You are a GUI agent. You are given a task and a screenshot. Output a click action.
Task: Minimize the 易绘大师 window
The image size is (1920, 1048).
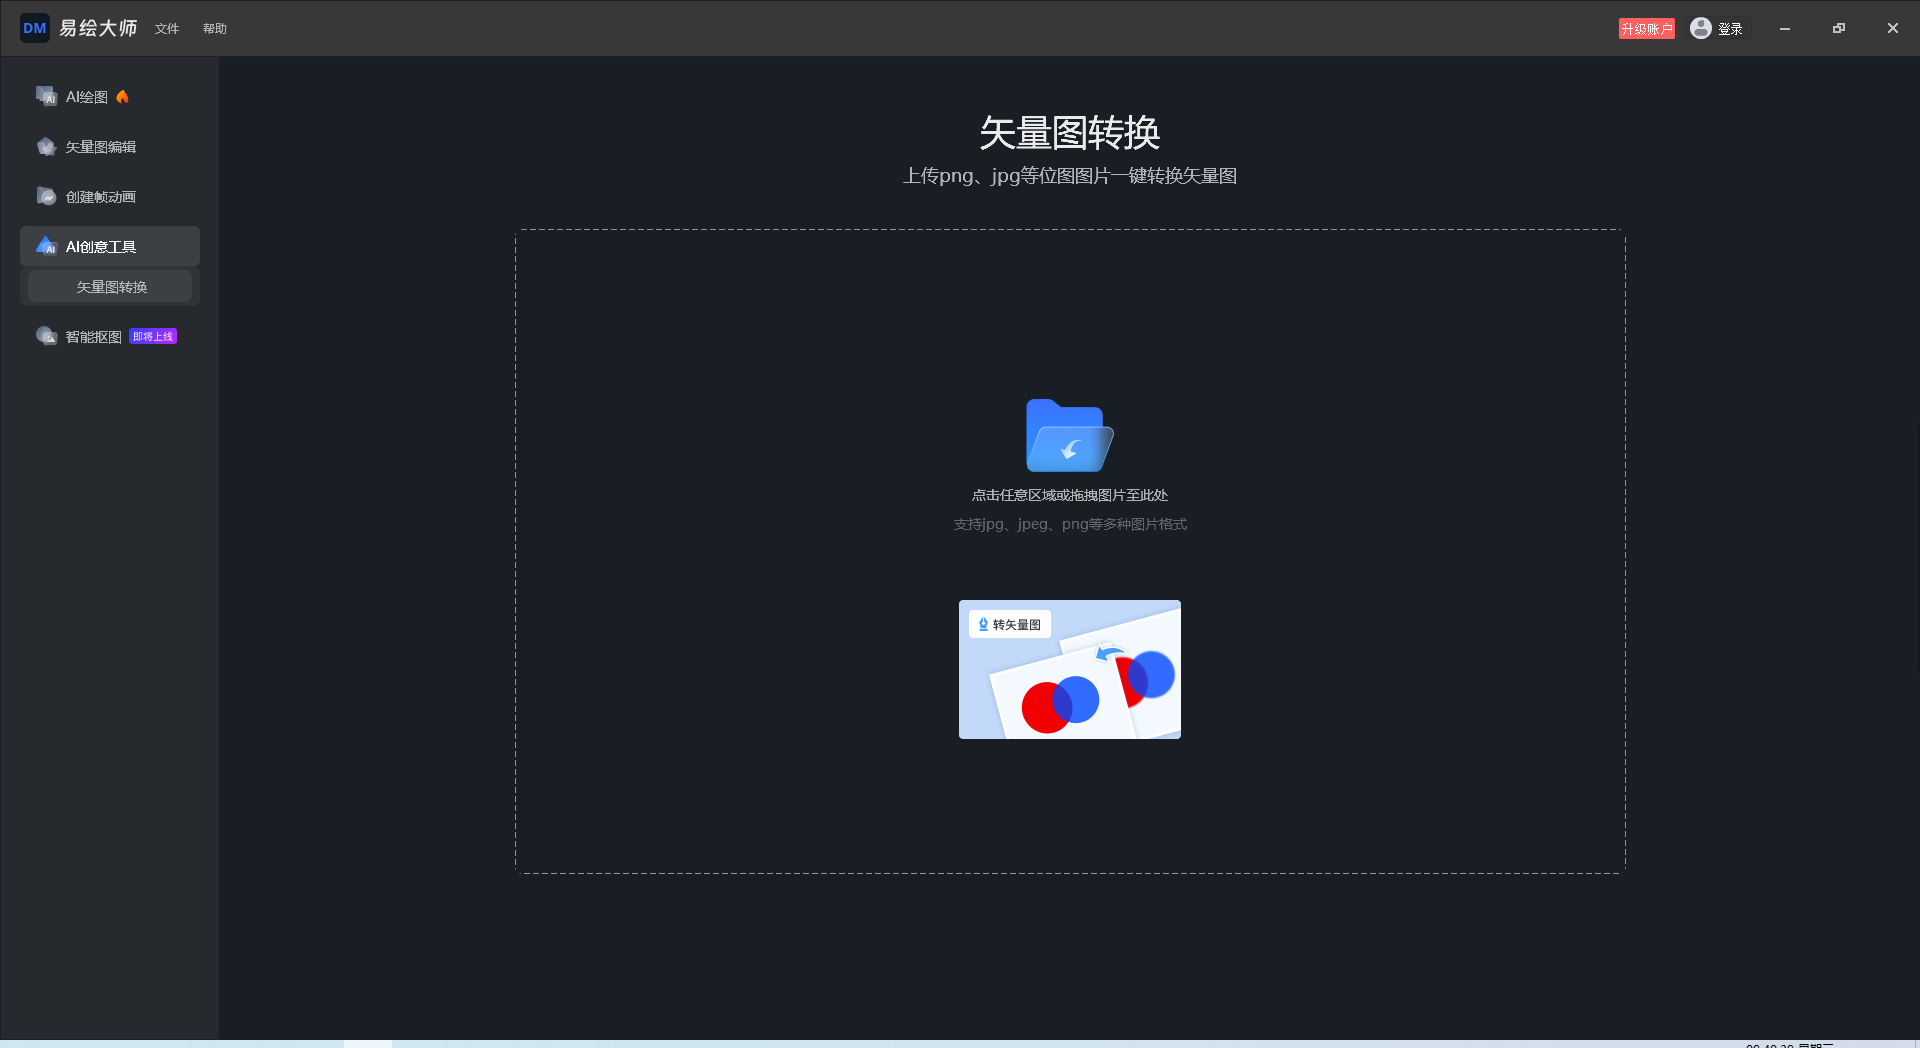point(1785,29)
